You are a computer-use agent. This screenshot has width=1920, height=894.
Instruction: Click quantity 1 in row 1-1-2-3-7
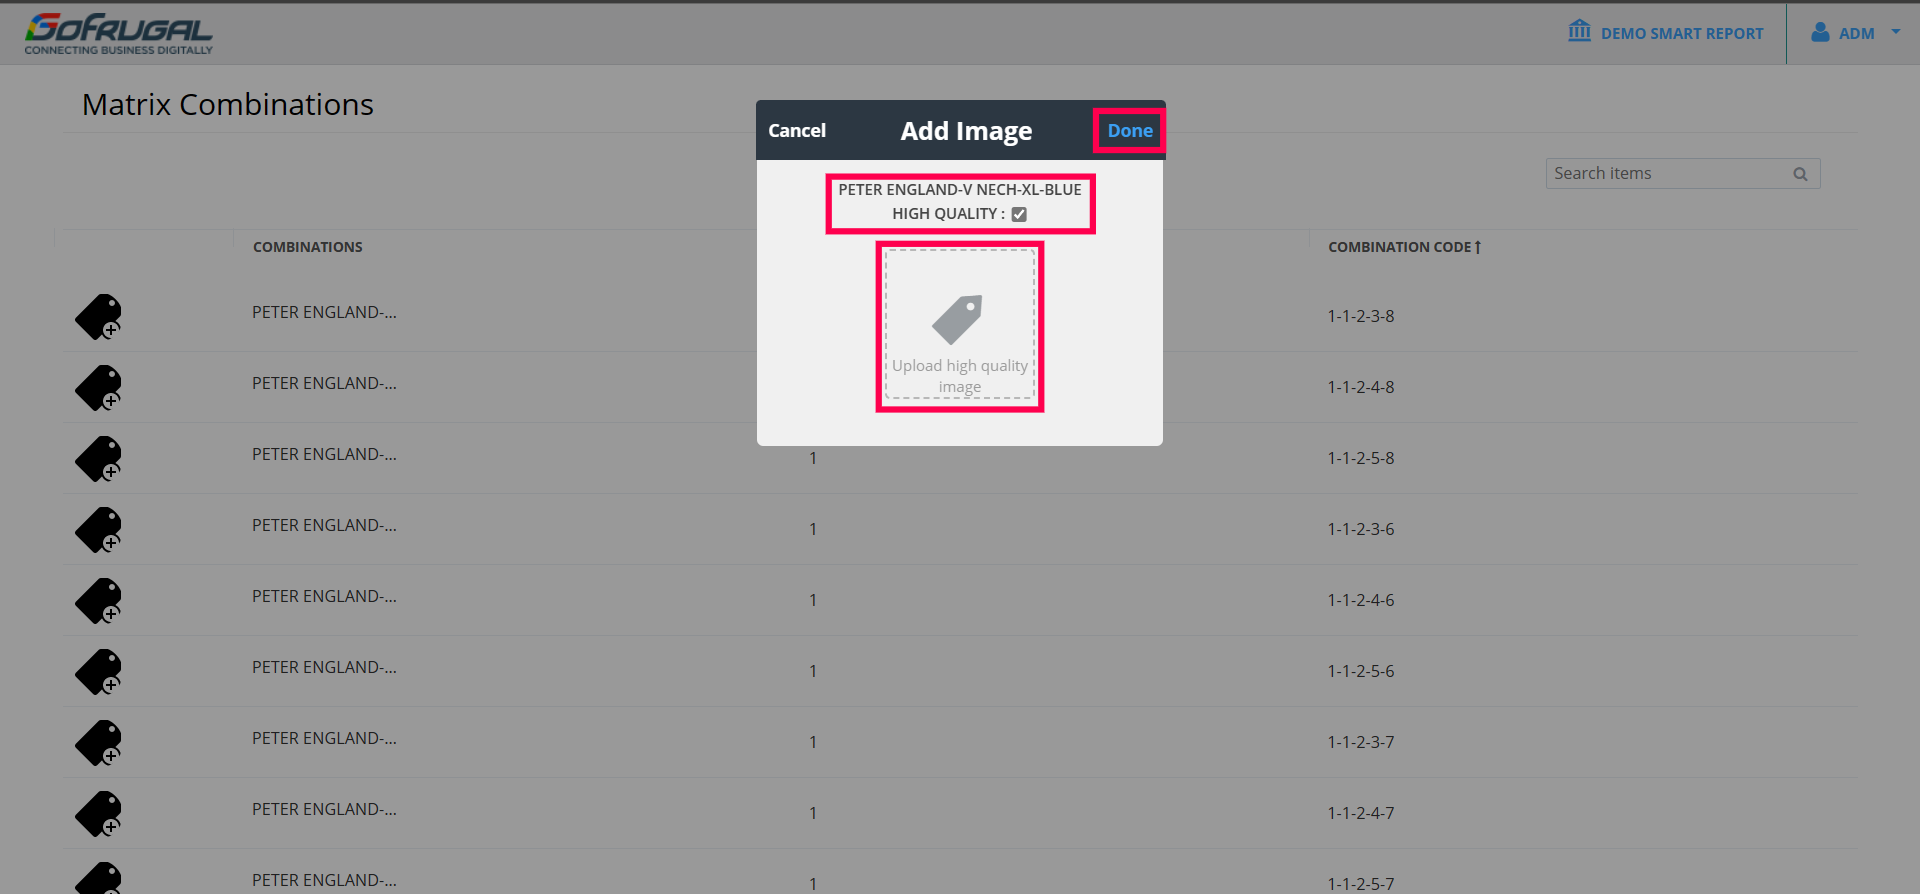click(x=813, y=742)
